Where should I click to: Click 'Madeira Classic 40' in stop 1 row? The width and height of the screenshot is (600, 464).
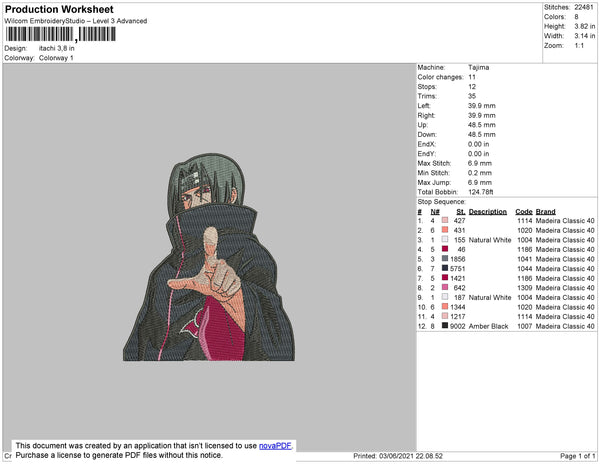565,221
